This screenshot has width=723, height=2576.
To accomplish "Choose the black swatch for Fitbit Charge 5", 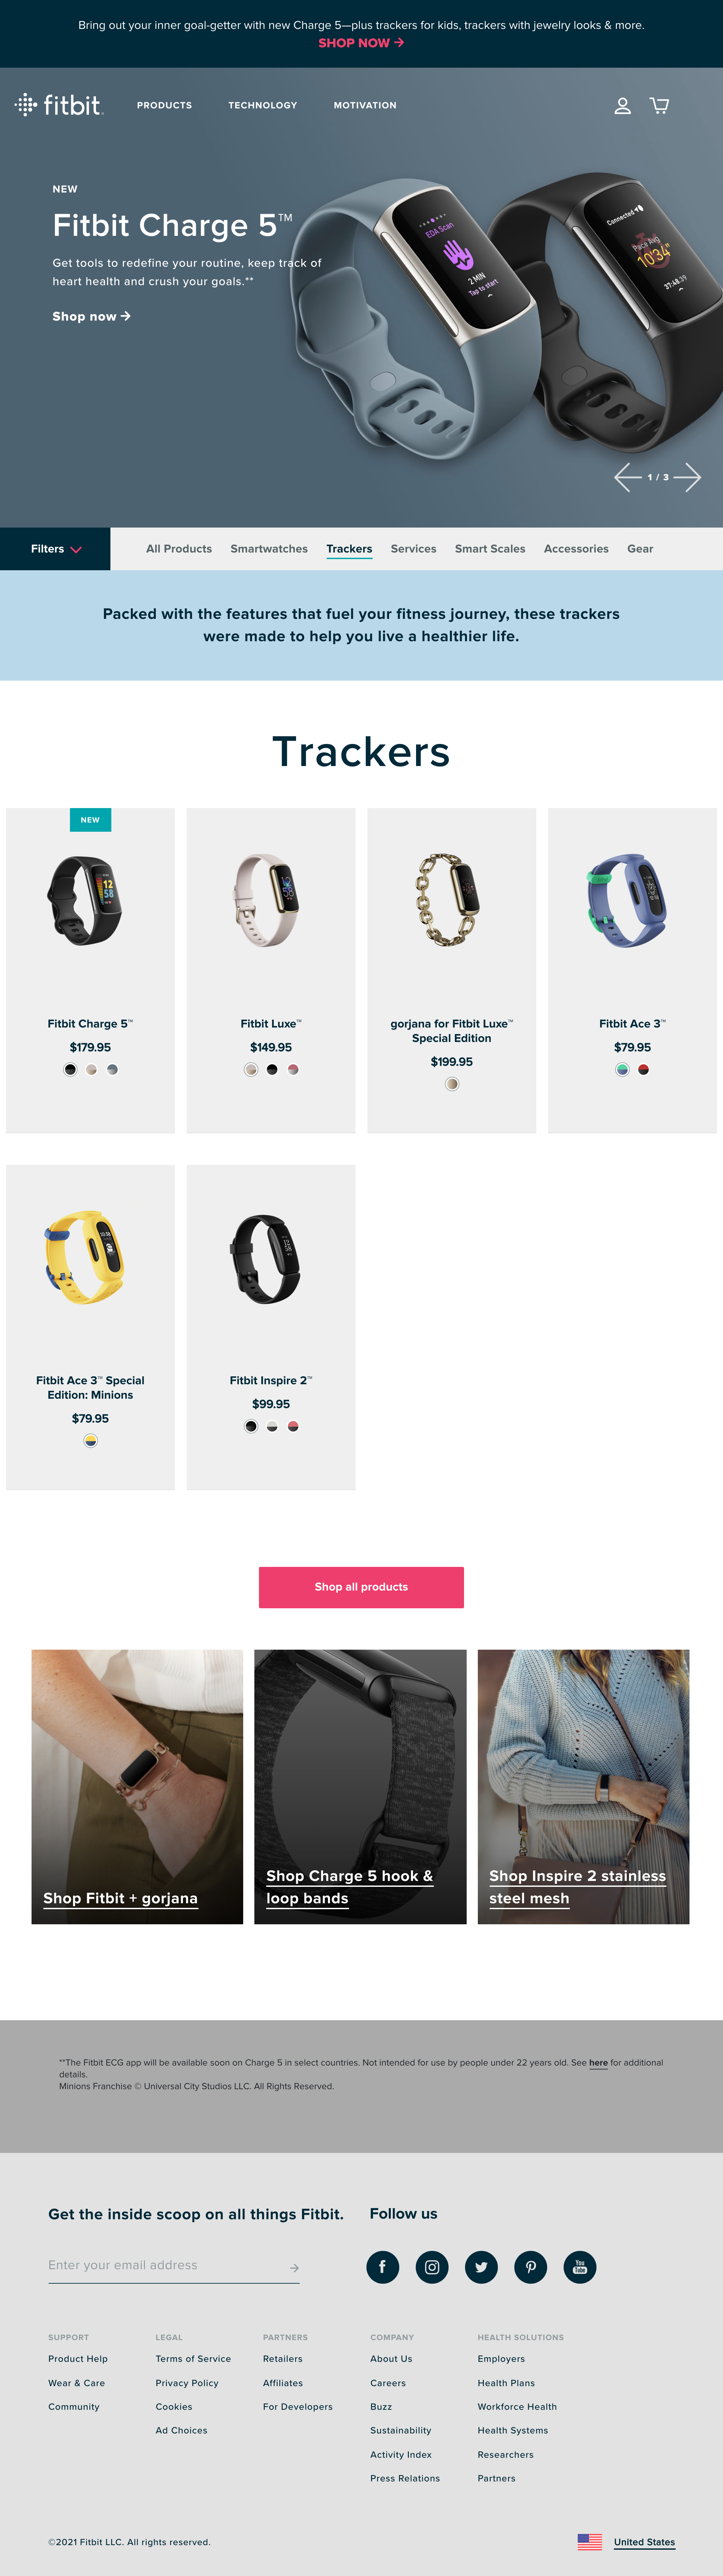I will coord(70,1070).
